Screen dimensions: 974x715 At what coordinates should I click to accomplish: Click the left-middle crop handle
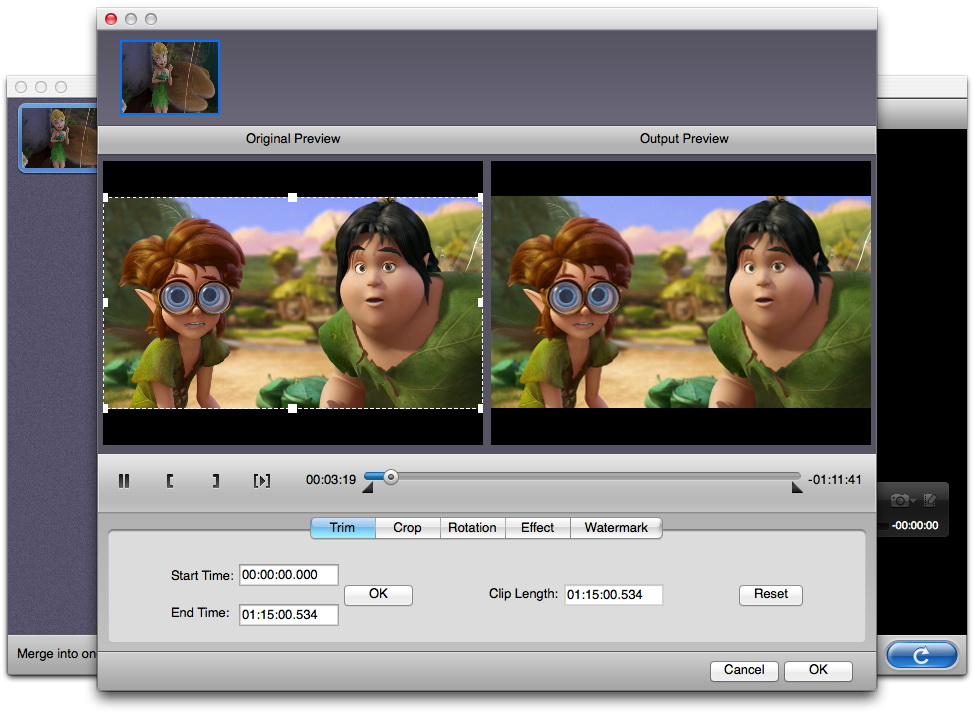point(106,303)
